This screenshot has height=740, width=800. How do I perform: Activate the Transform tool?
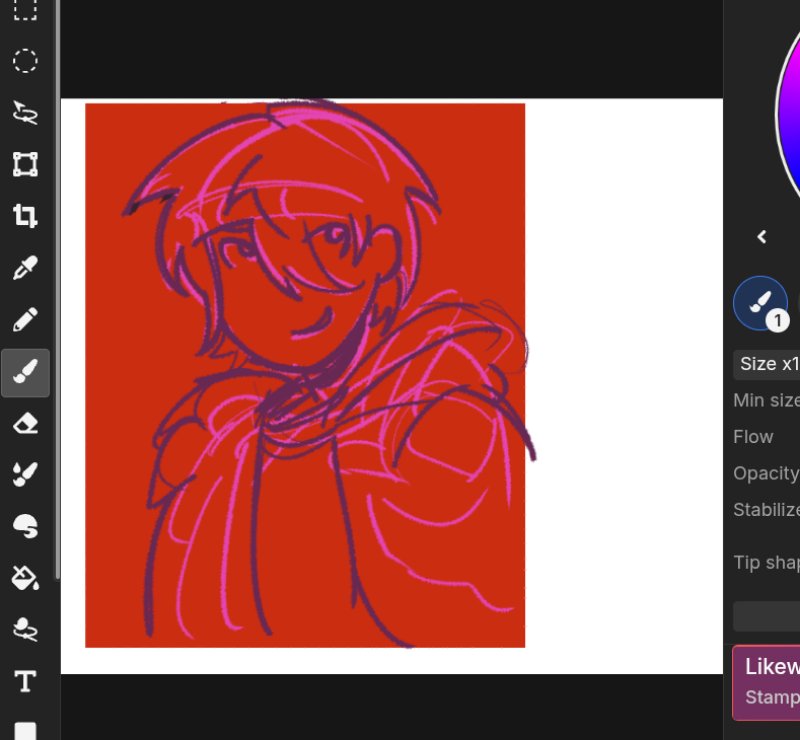click(x=25, y=164)
